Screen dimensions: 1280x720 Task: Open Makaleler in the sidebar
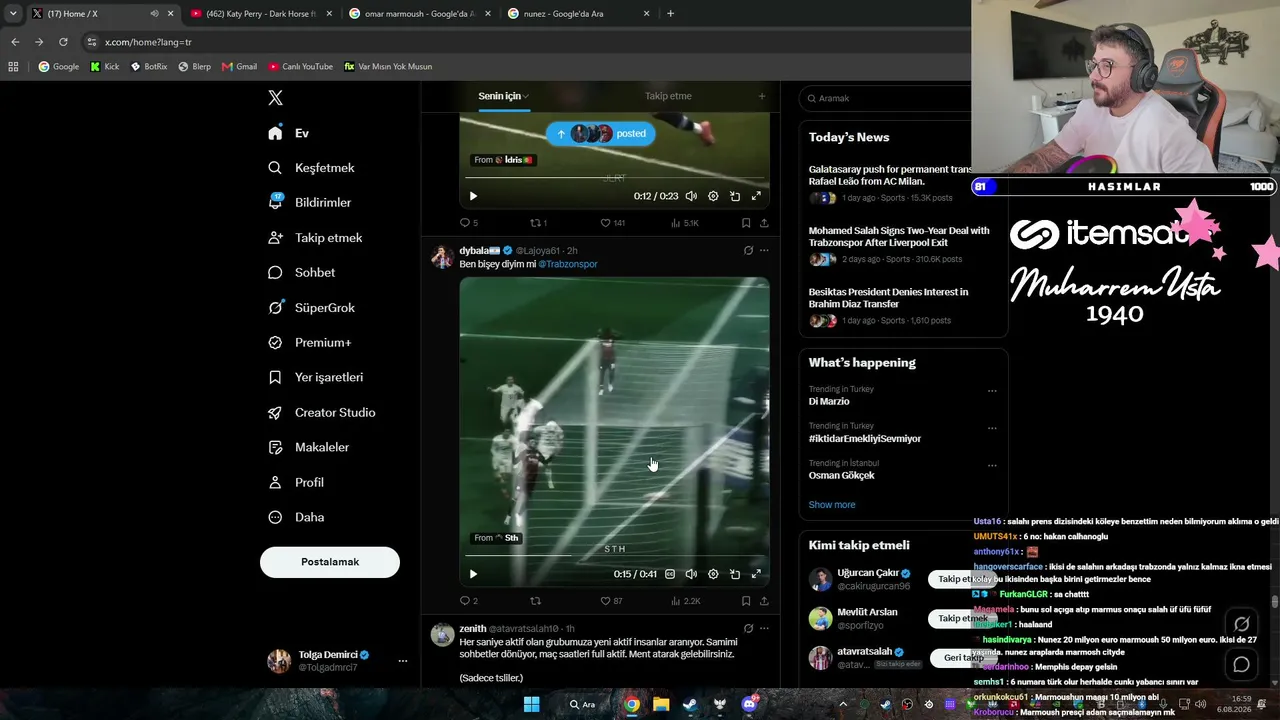(308, 448)
